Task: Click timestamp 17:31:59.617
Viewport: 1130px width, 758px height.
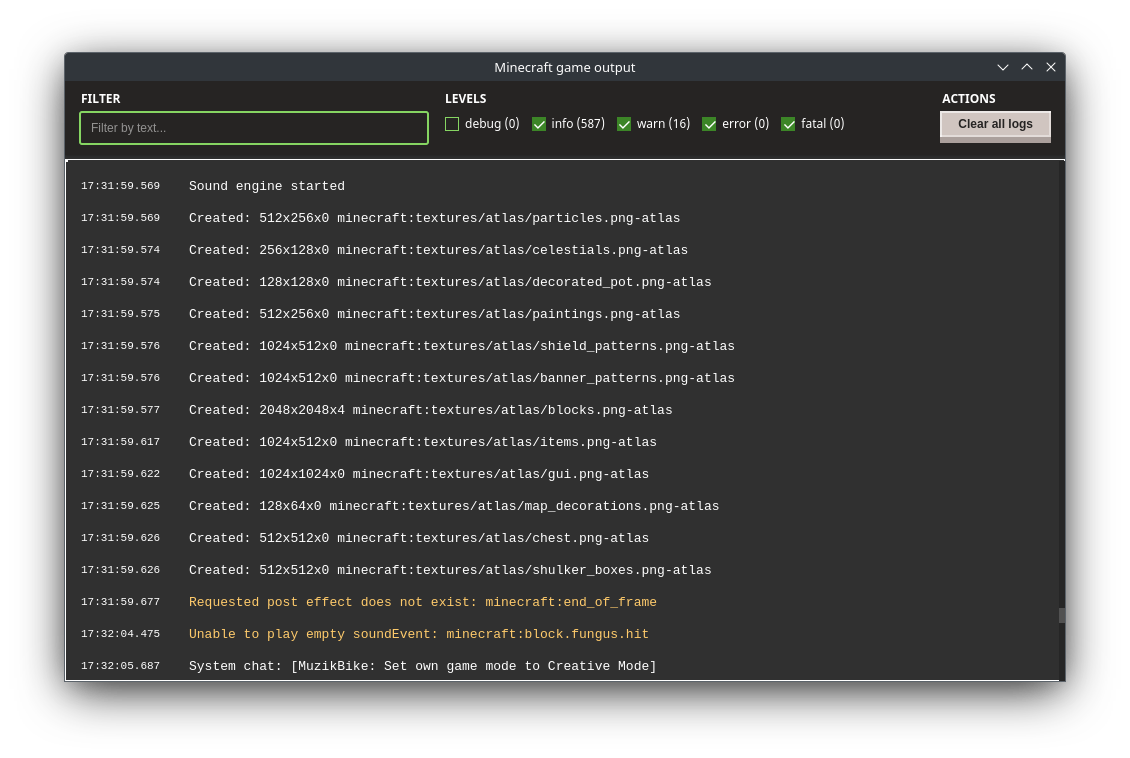Action: coord(120,442)
